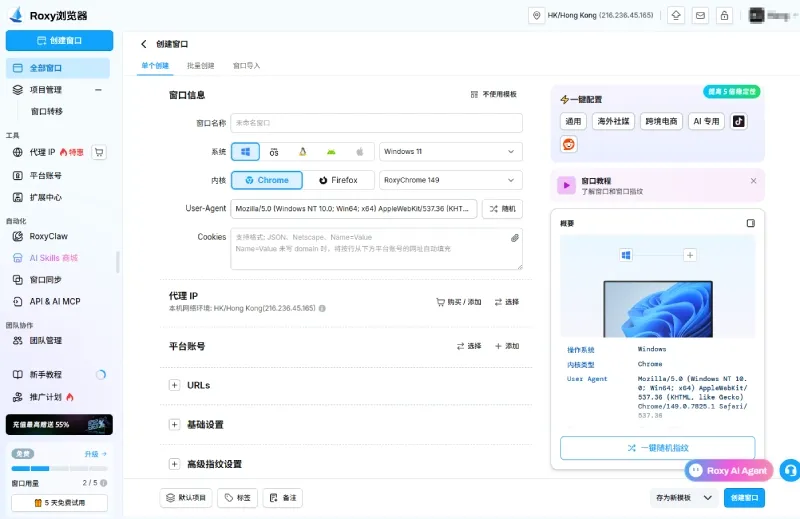Select the macOS system icon
This screenshot has height=519, width=800.
click(x=274, y=152)
